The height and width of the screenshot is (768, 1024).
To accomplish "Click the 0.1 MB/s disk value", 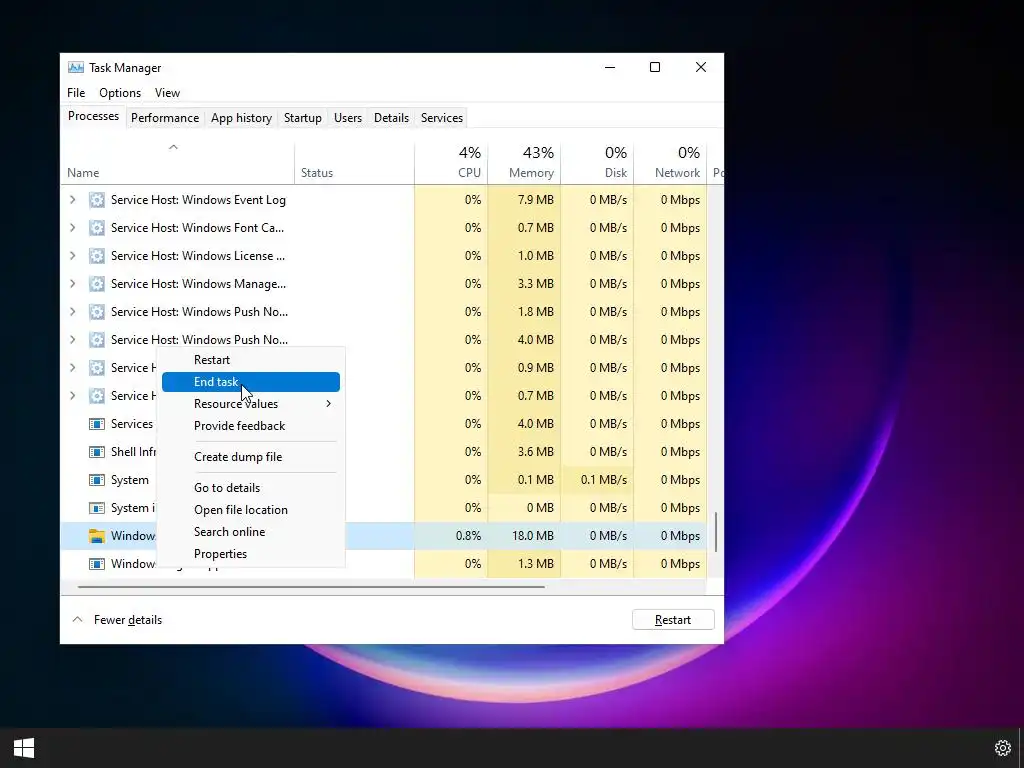I will tap(603, 480).
